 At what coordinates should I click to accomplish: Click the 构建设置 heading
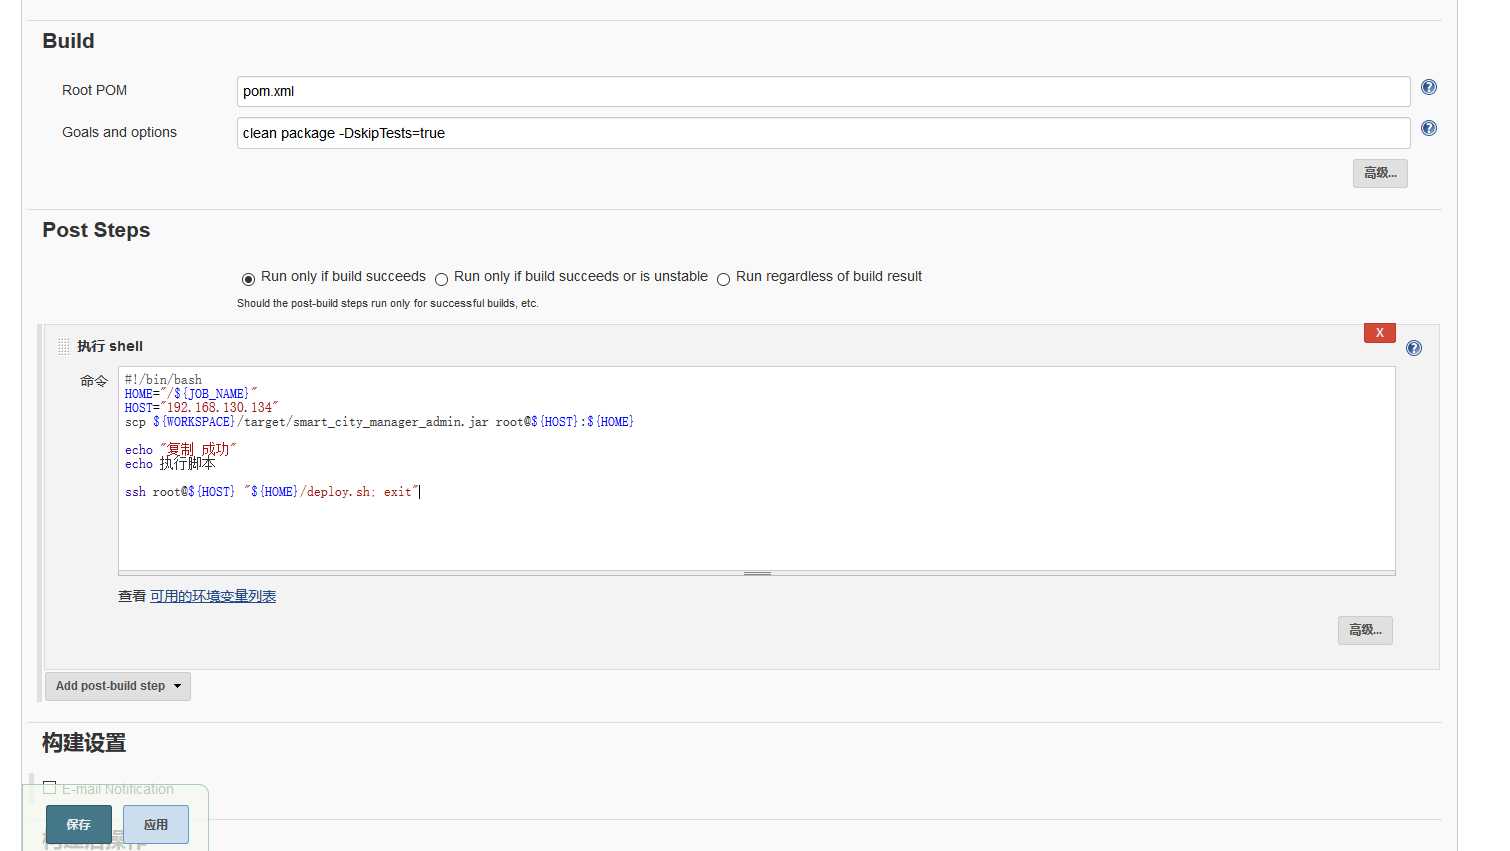coord(84,743)
